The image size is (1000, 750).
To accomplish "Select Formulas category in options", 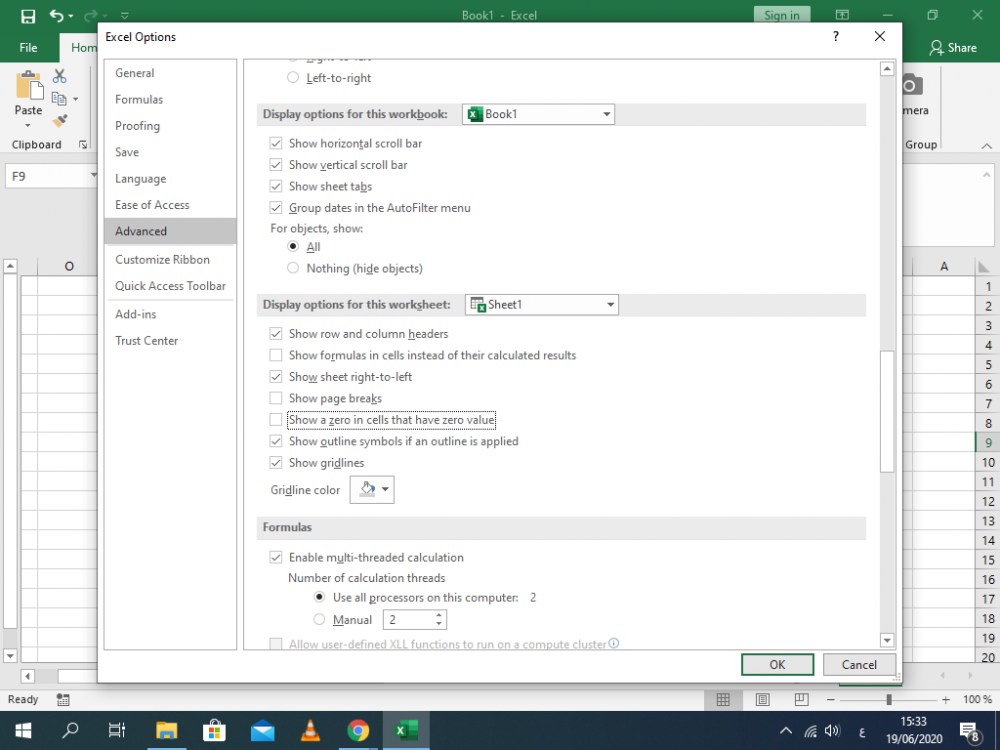I will coord(170,99).
